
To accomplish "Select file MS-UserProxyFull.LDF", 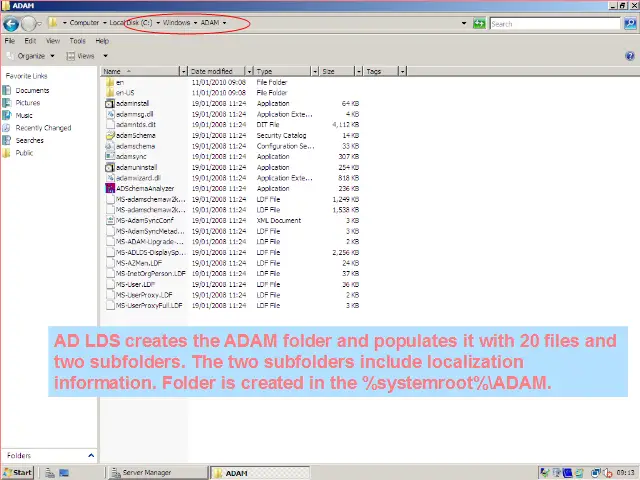I will pos(149,306).
